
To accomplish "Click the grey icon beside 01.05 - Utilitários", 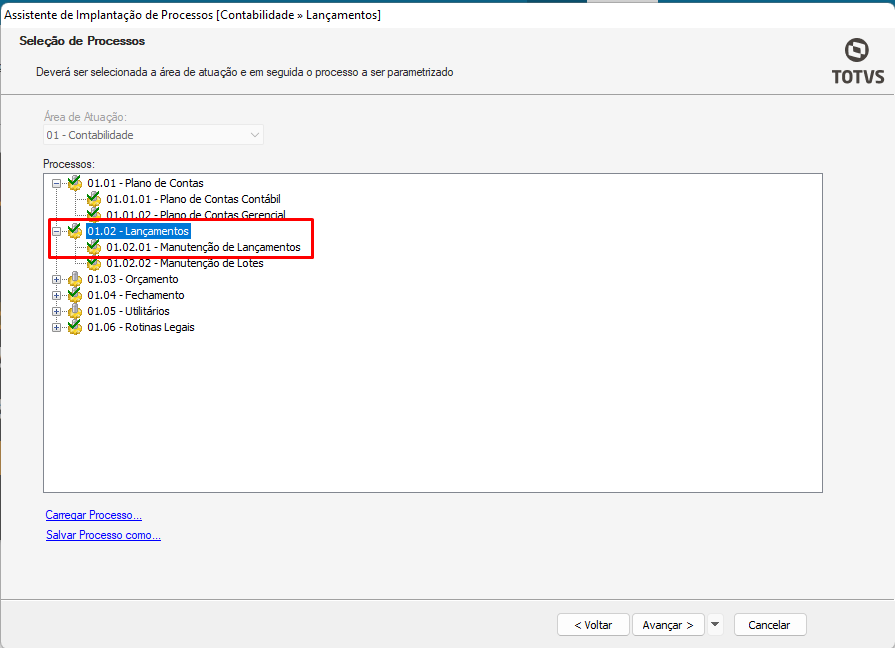I will click(75, 311).
